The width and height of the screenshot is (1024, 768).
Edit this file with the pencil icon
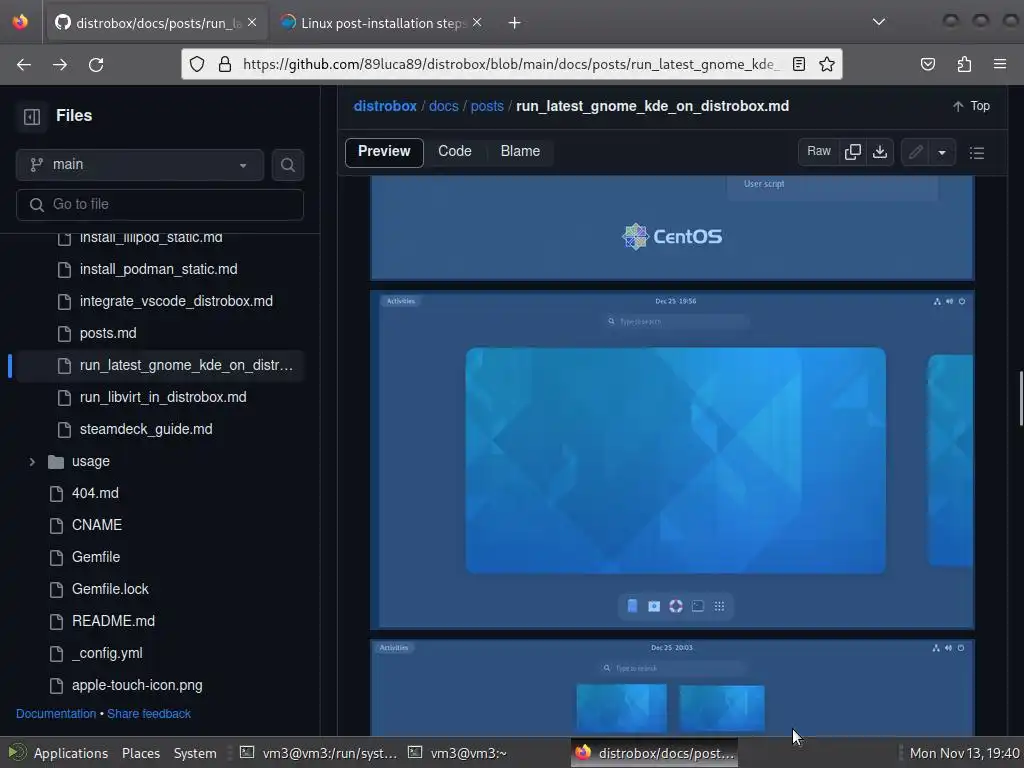(916, 152)
